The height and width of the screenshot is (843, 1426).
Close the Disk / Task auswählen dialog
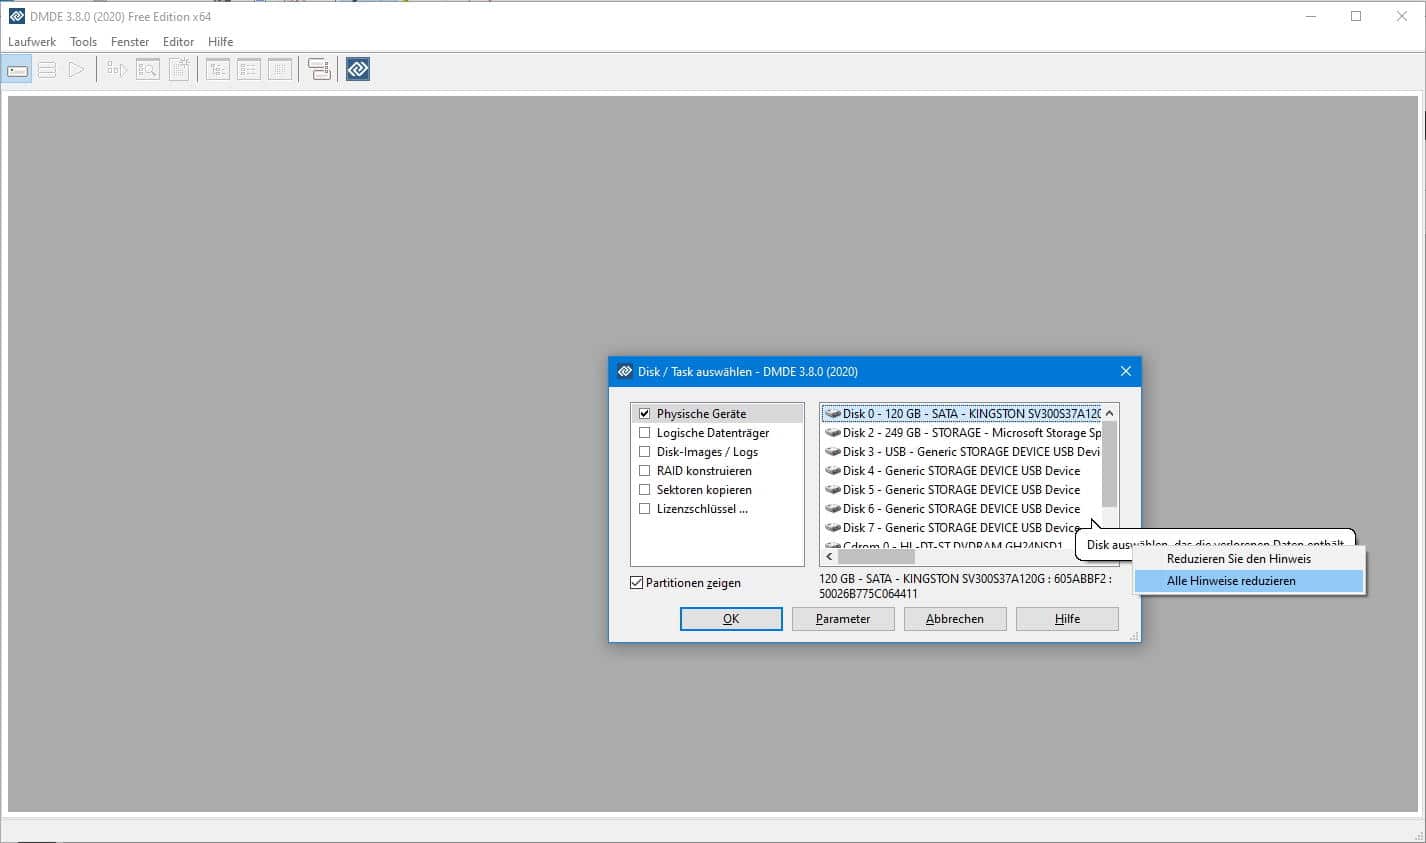click(x=1126, y=371)
